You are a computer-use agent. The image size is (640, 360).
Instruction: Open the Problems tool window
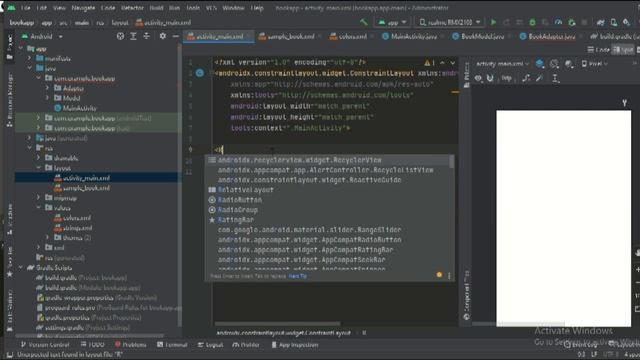pyautogui.click(x=130, y=345)
